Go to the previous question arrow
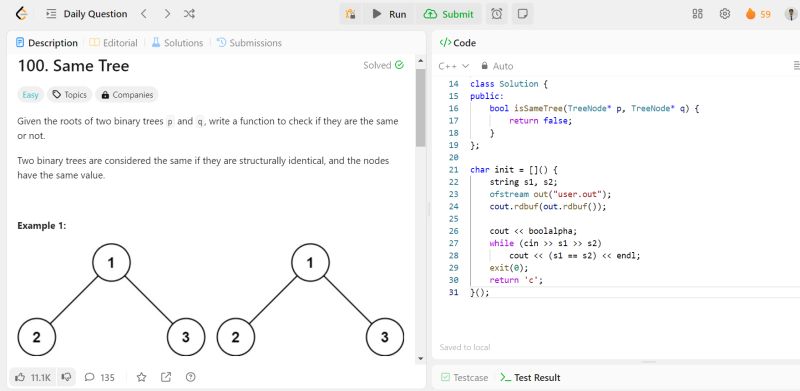 pyautogui.click(x=144, y=14)
